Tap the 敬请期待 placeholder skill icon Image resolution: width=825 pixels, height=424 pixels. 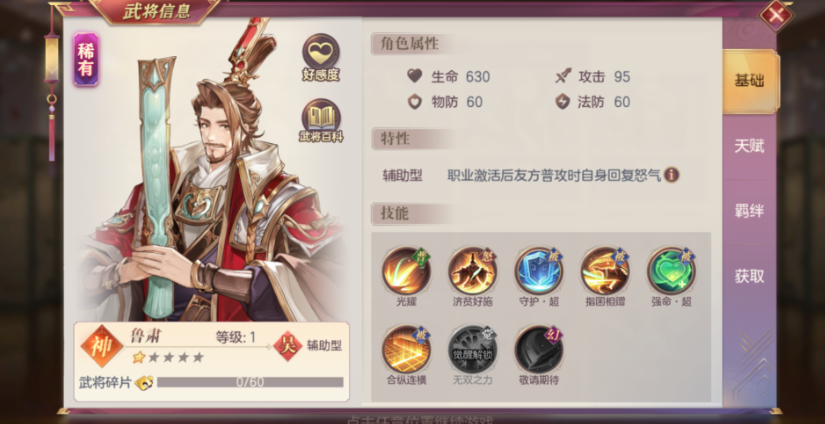539,349
